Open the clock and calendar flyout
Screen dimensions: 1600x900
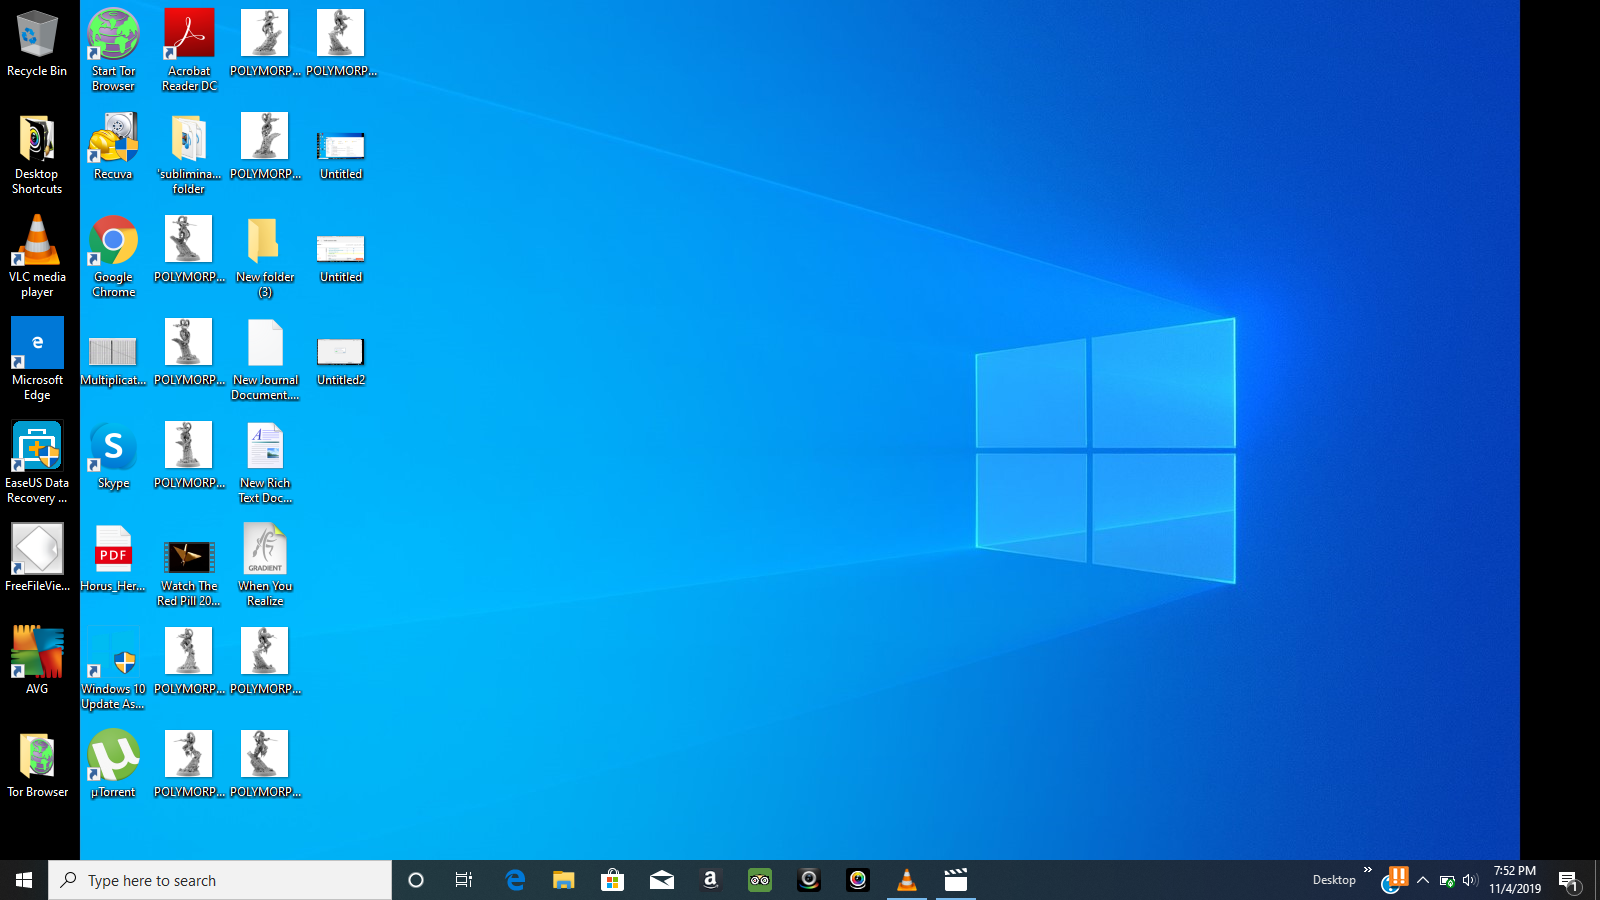[1515, 880]
